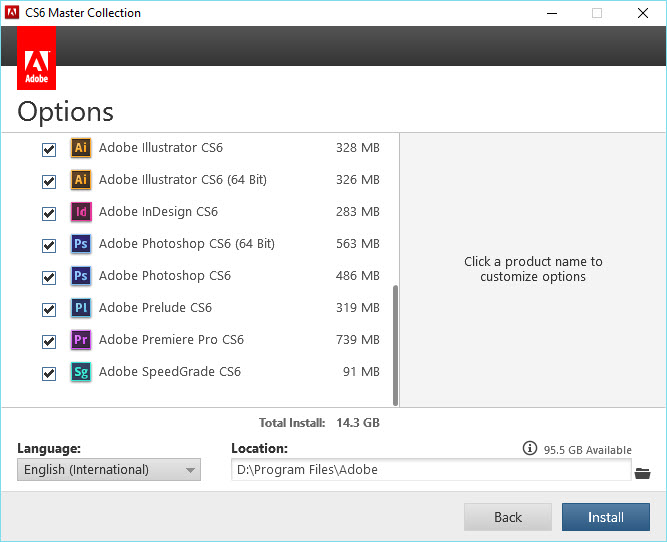
Task: Uncheck Adobe Premiere Pro CS6 checkbox
Action: [x=49, y=342]
